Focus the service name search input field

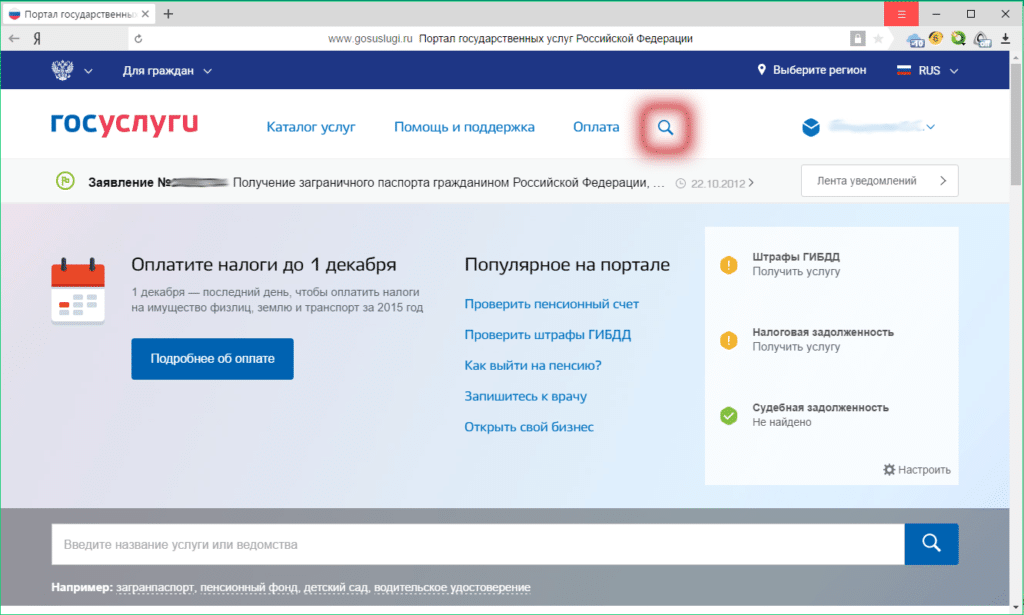click(x=478, y=544)
